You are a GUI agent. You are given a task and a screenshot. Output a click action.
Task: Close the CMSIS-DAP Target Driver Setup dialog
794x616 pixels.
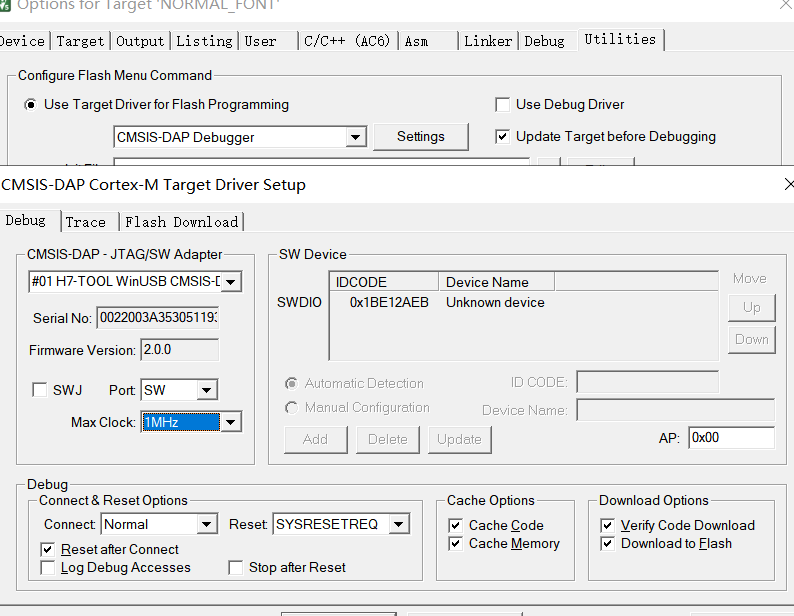pyautogui.click(x=789, y=184)
